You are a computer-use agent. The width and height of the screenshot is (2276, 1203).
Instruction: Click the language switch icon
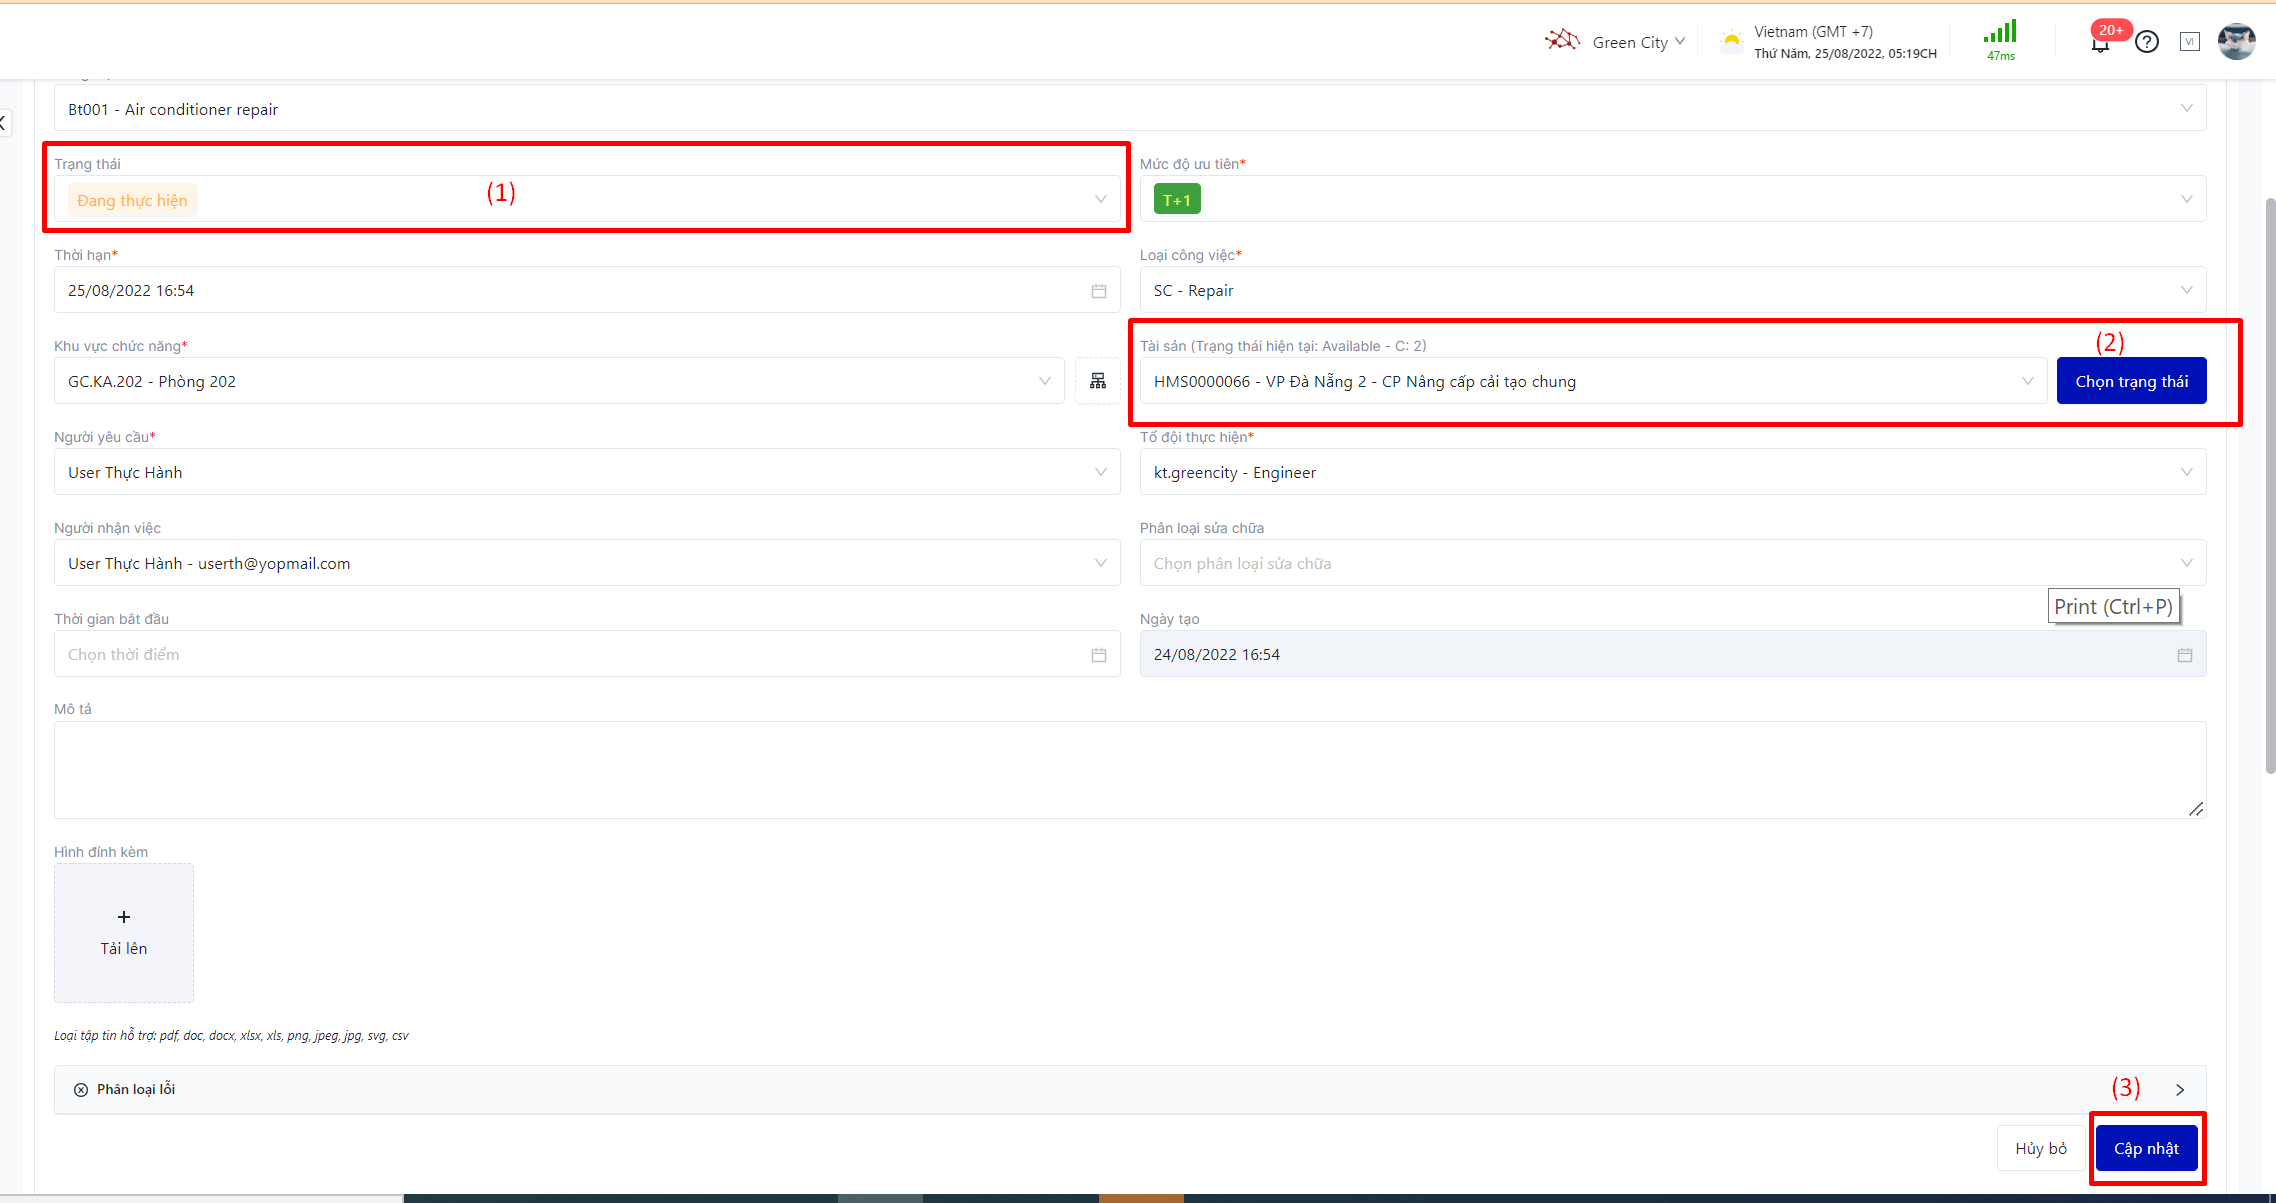click(x=2190, y=42)
